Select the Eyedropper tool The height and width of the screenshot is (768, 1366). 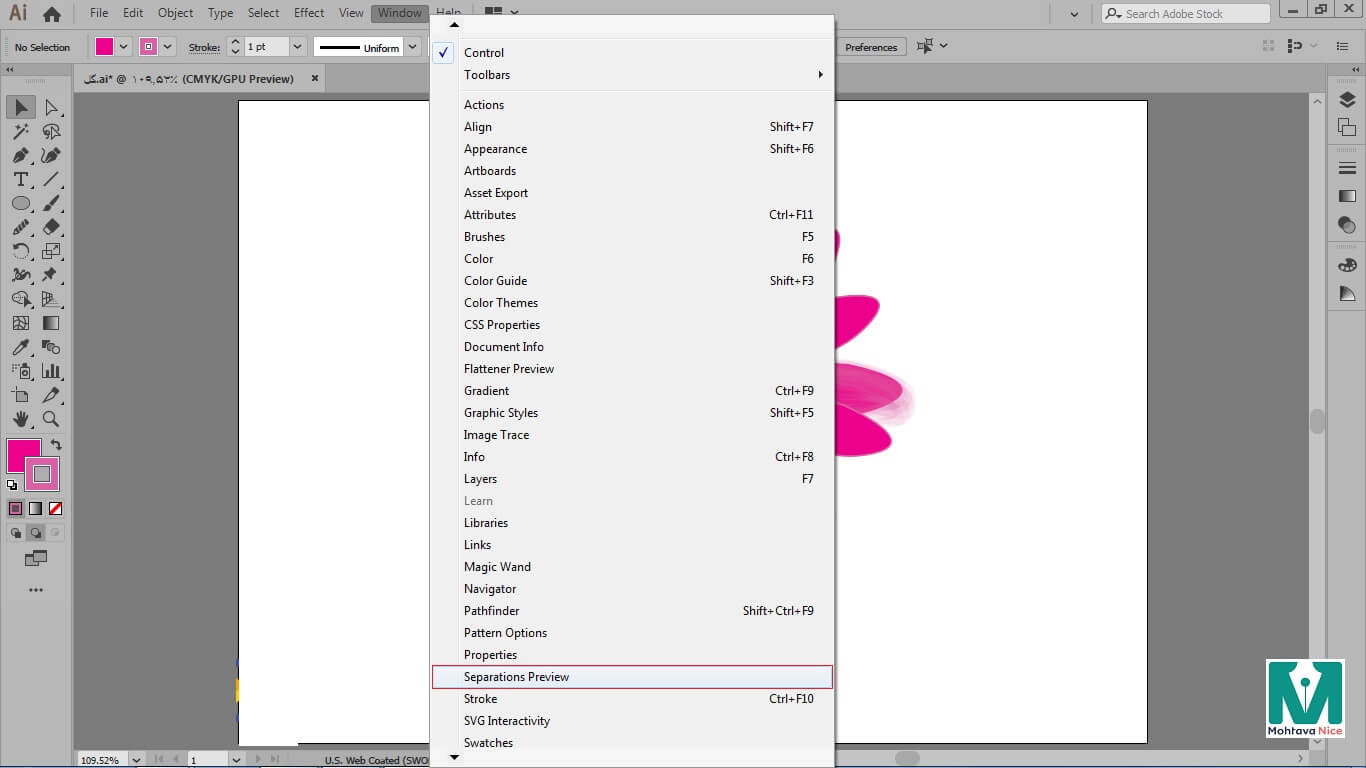point(20,347)
